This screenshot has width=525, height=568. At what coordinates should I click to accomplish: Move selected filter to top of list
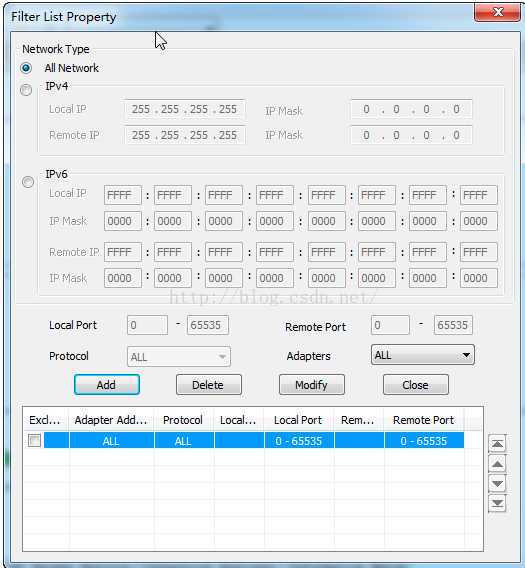tap(497, 444)
